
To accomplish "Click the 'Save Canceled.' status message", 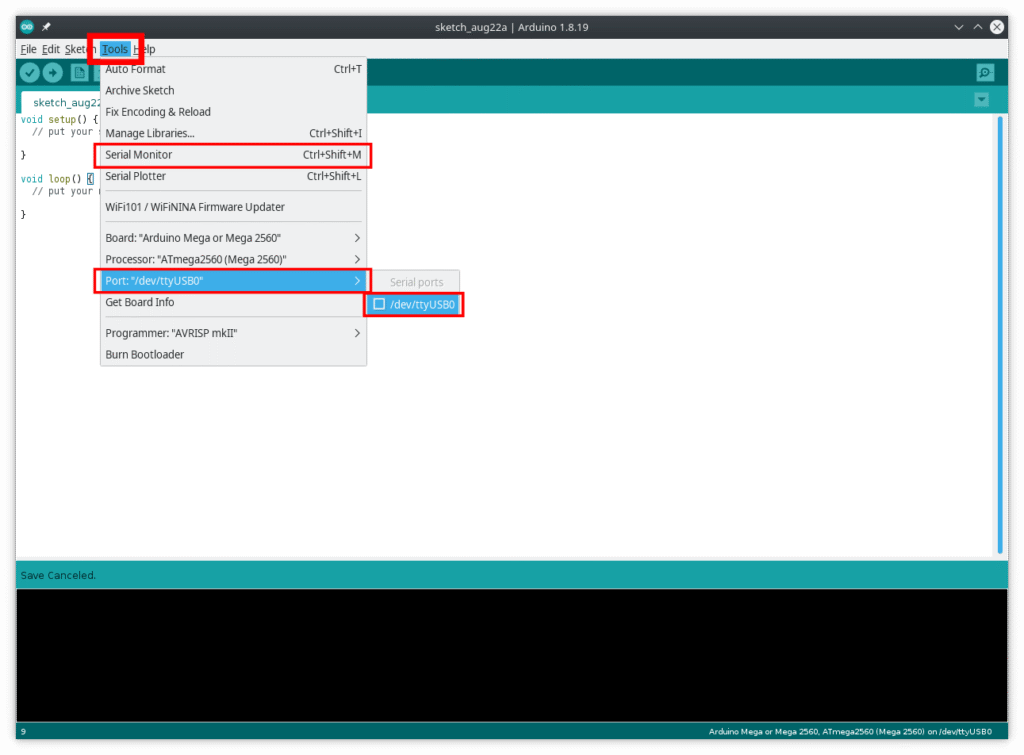I will pos(58,575).
